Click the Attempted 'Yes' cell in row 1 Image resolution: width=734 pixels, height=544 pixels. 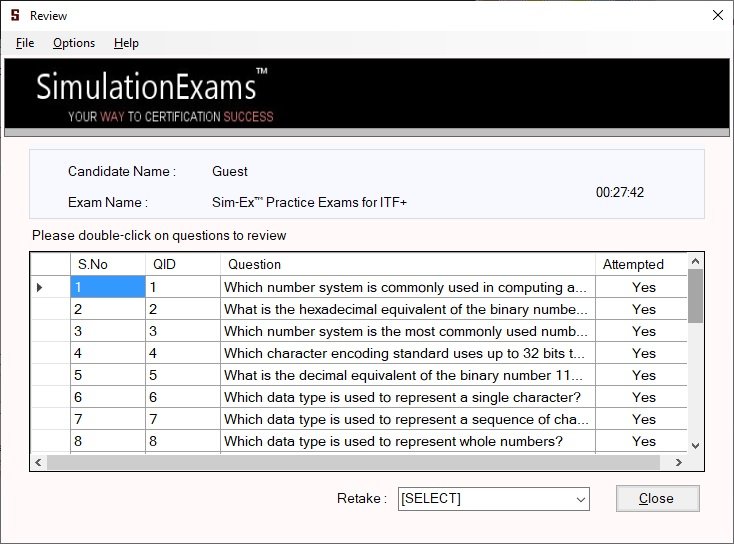pyautogui.click(x=641, y=287)
